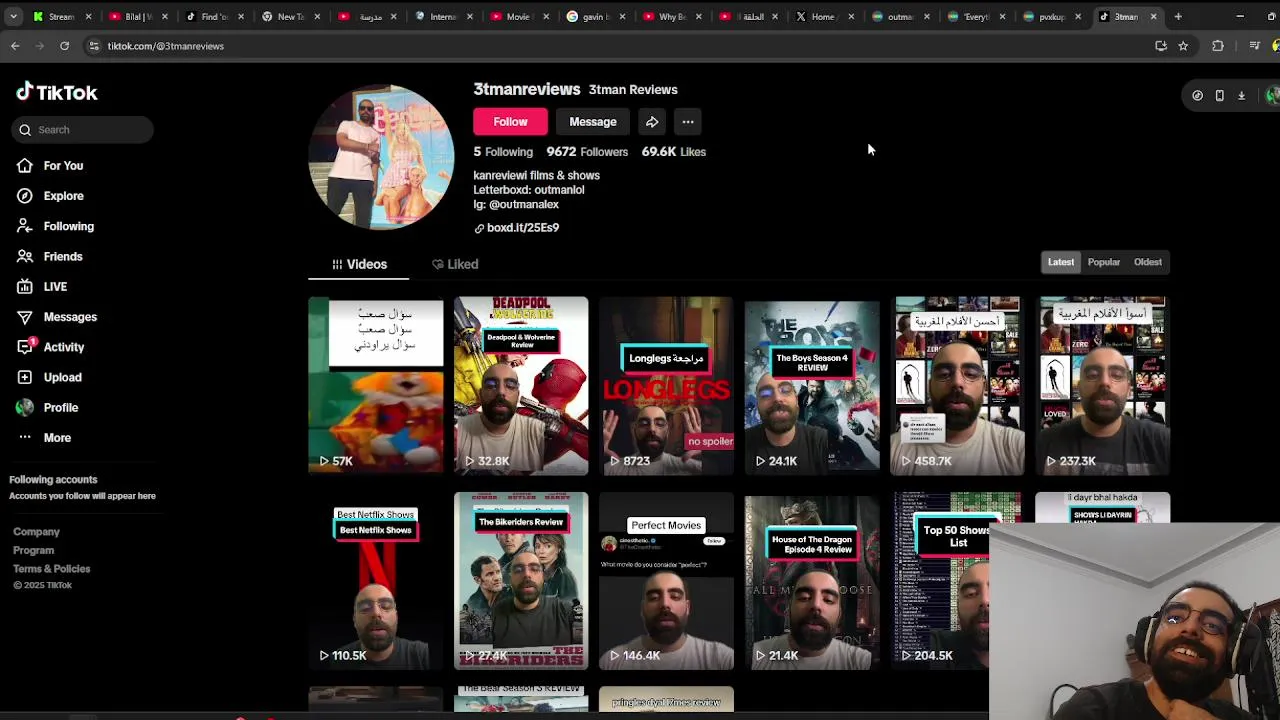The width and height of the screenshot is (1280, 720).
Task: Open the 57K-view video with Arabic caption
Action: (x=376, y=384)
